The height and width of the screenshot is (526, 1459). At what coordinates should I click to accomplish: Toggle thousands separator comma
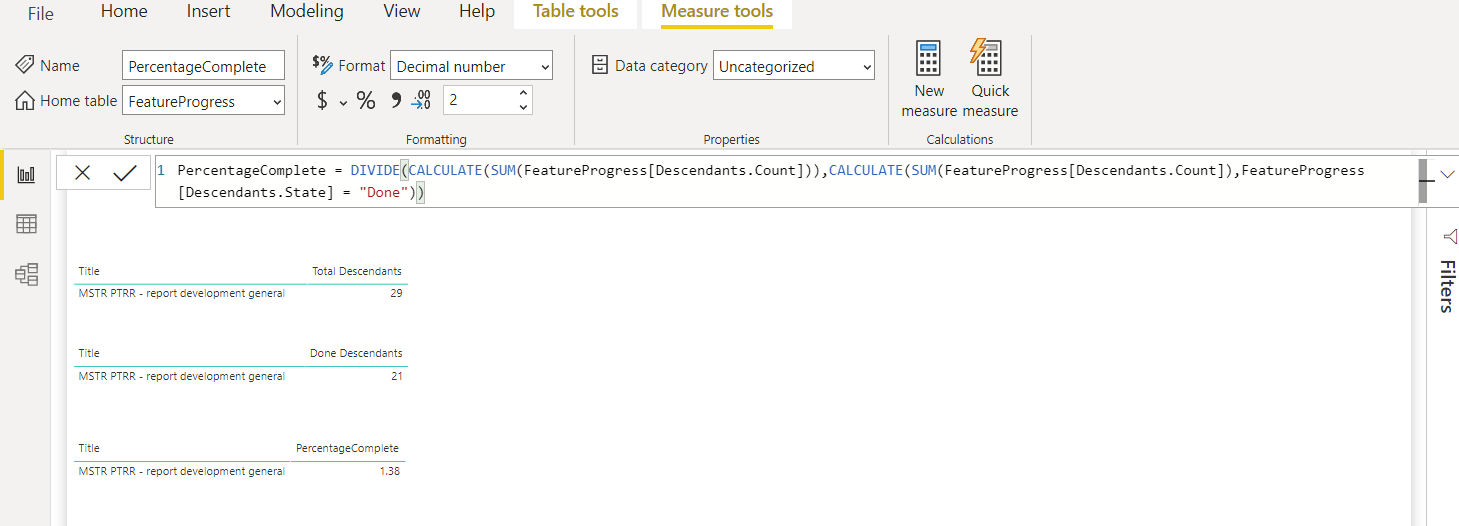tap(396, 99)
